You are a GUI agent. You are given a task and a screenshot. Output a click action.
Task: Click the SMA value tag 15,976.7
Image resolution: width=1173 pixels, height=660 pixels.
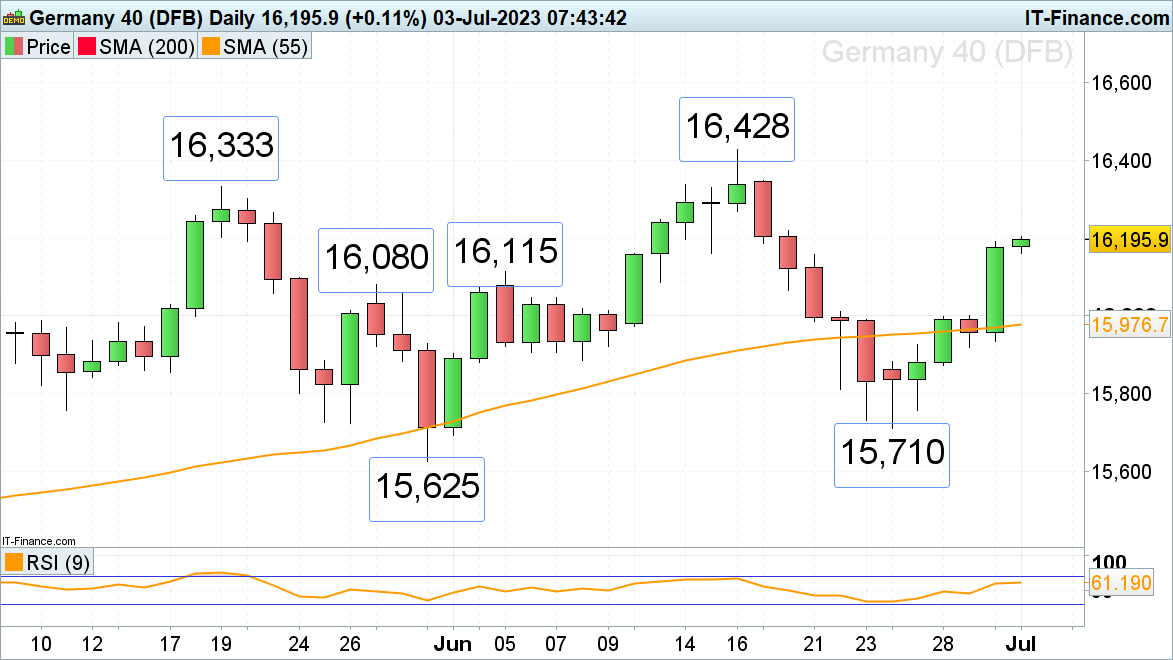tap(1129, 325)
